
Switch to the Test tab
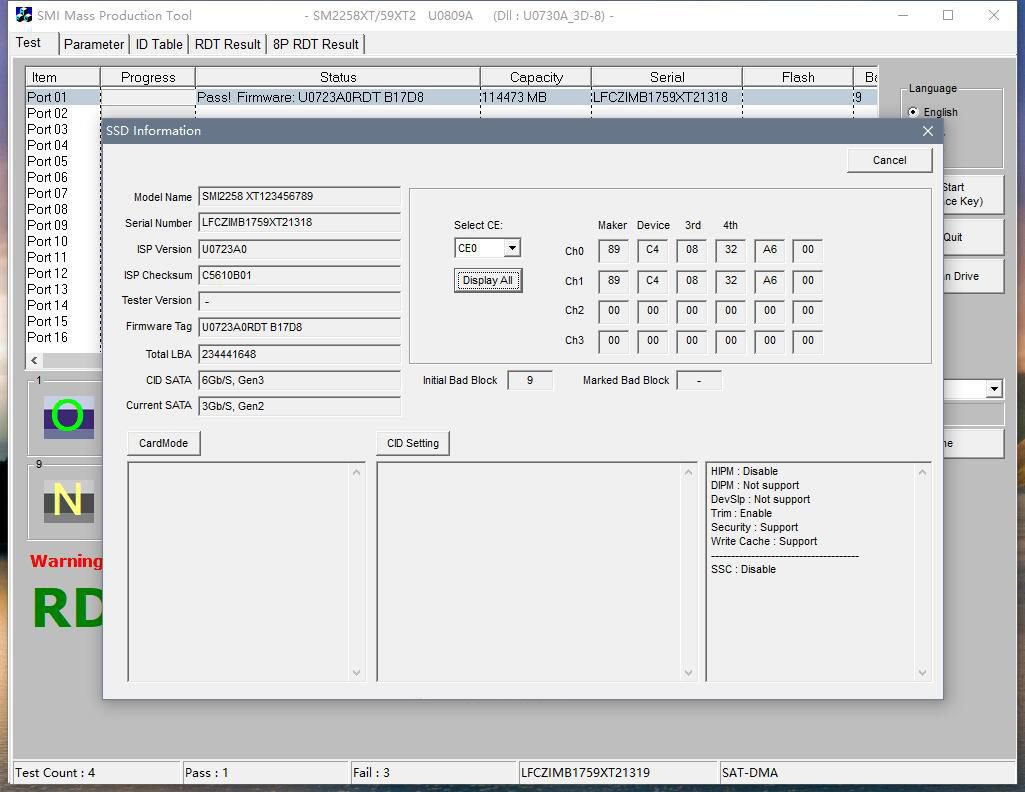[x=28, y=42]
